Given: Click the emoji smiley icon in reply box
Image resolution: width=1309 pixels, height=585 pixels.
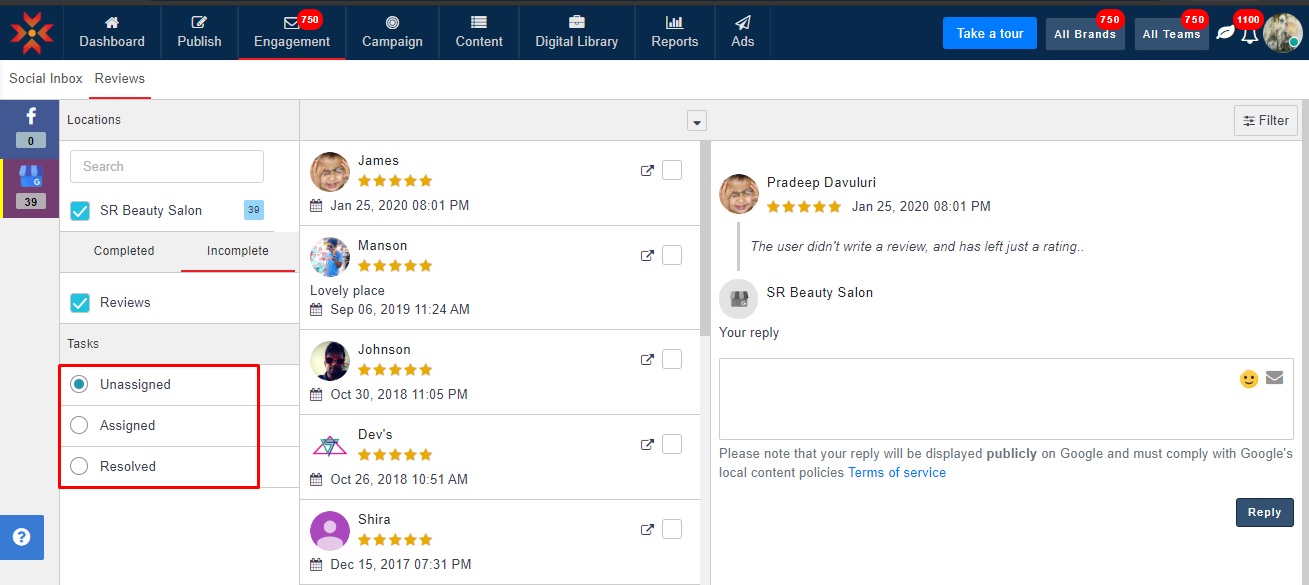Looking at the screenshot, I should 1249,379.
